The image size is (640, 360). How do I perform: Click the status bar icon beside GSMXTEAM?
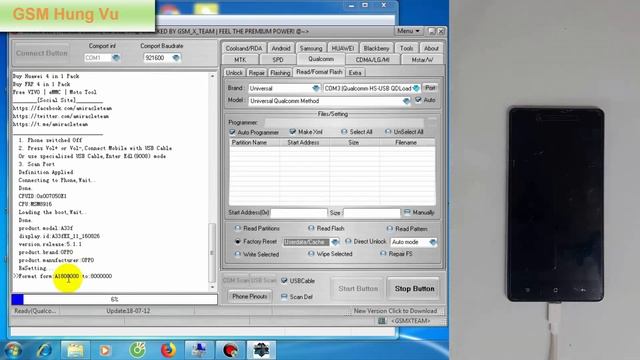pos(382,321)
